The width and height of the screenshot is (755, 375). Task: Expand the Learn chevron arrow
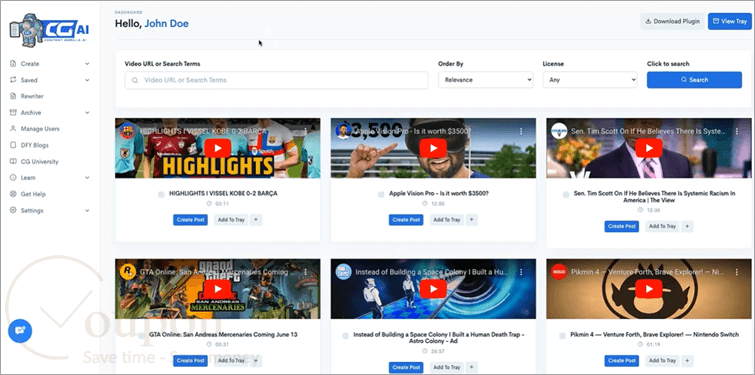pyautogui.click(x=87, y=178)
